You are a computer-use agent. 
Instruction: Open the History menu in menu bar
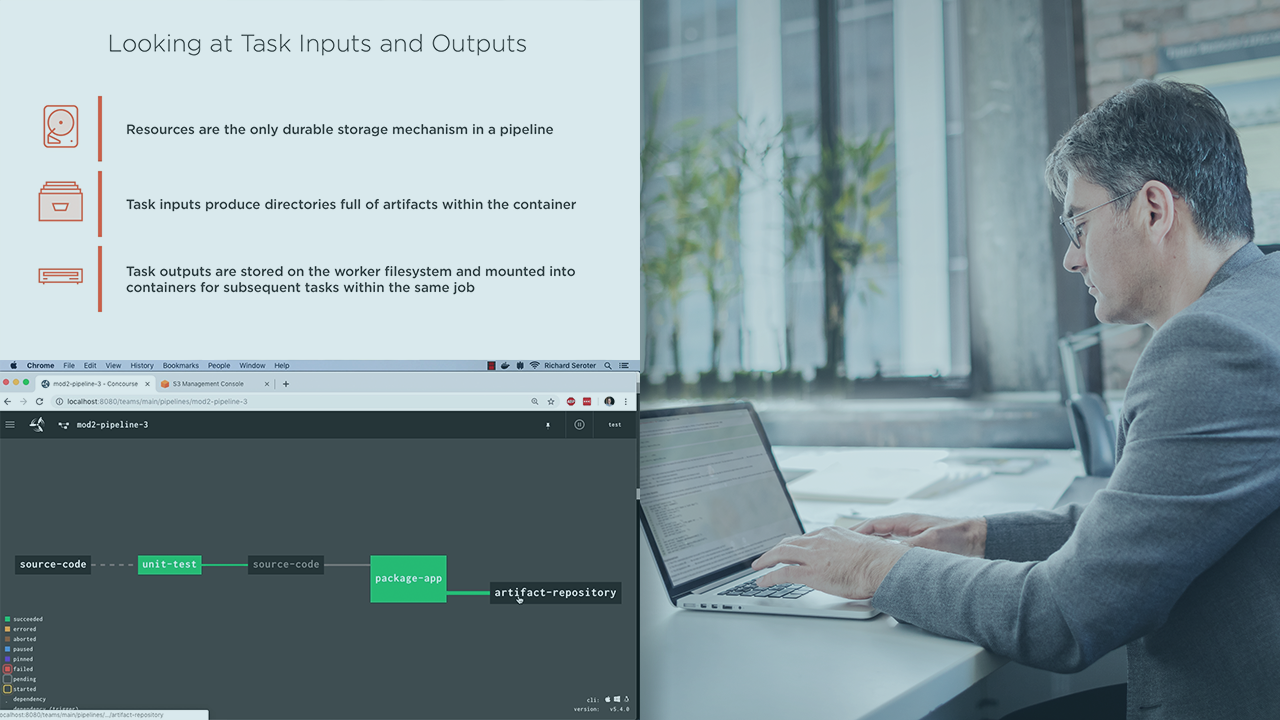pos(142,366)
